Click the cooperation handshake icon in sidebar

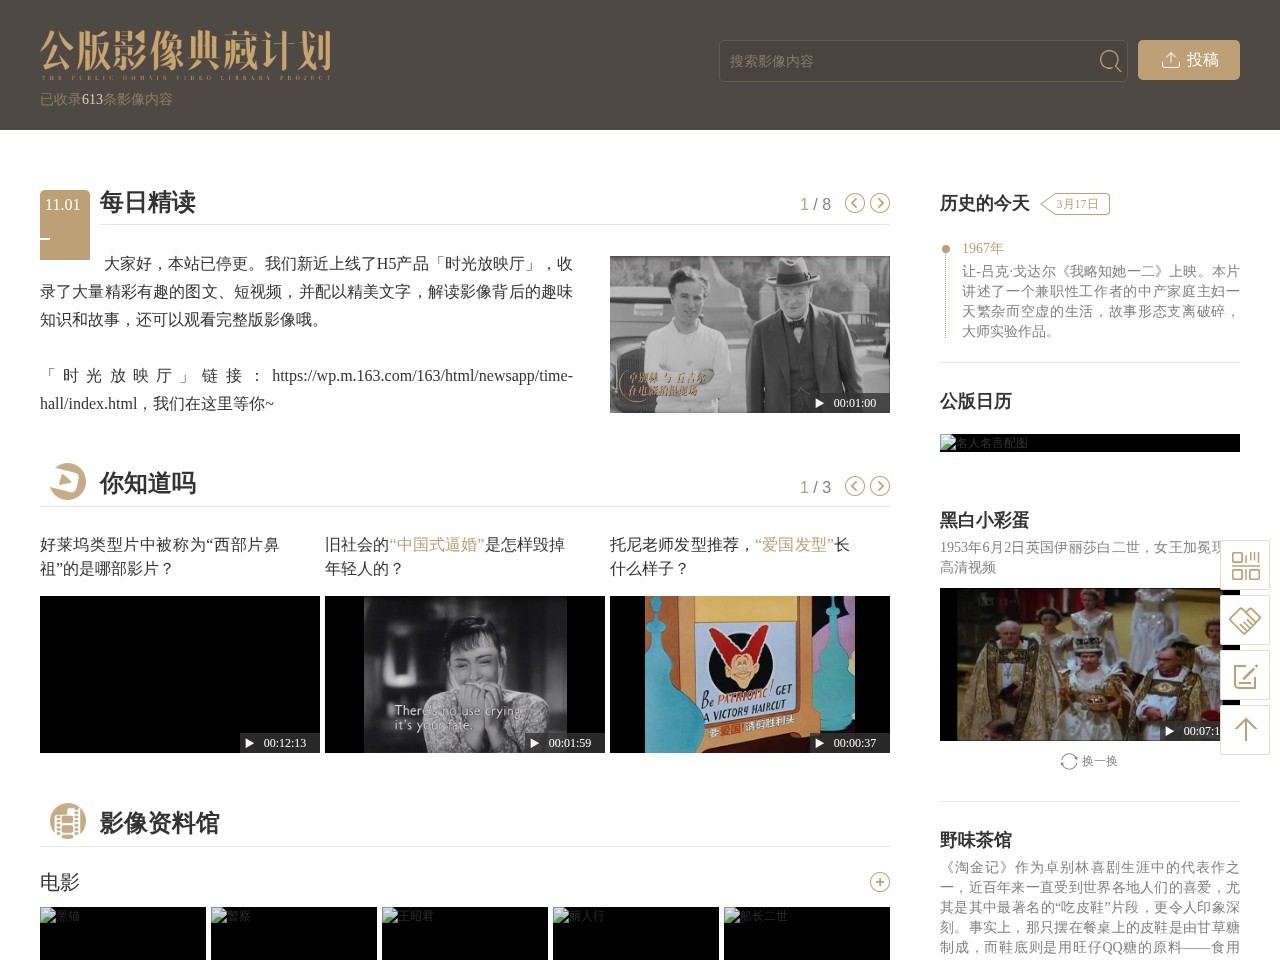click(x=1245, y=620)
